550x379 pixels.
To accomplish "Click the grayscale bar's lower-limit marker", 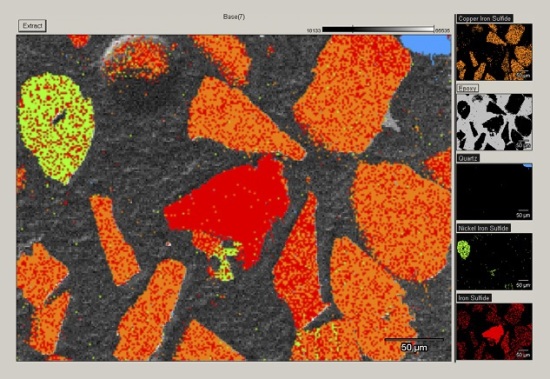I will click(353, 29).
